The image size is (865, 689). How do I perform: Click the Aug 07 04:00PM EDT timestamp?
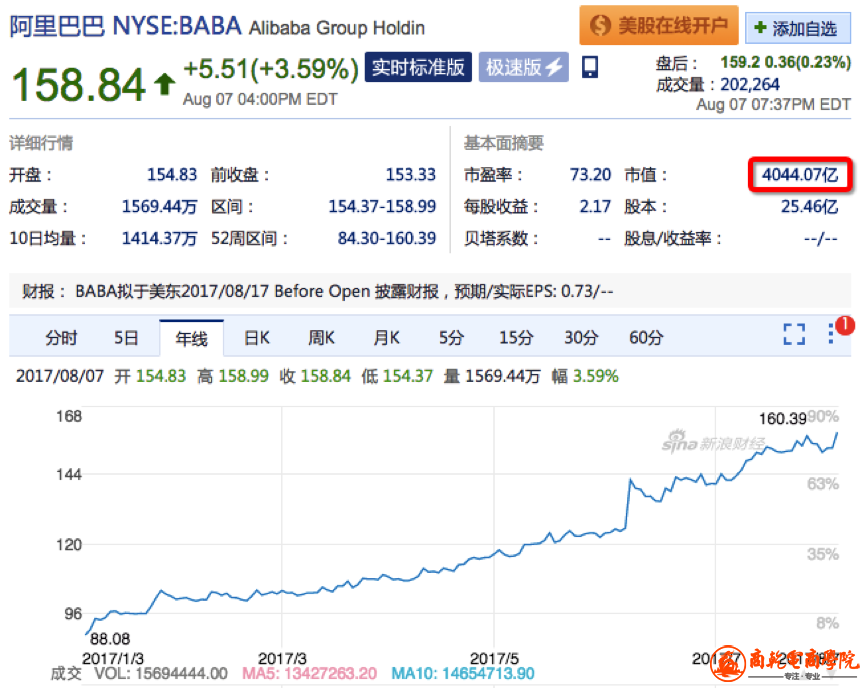[260, 99]
